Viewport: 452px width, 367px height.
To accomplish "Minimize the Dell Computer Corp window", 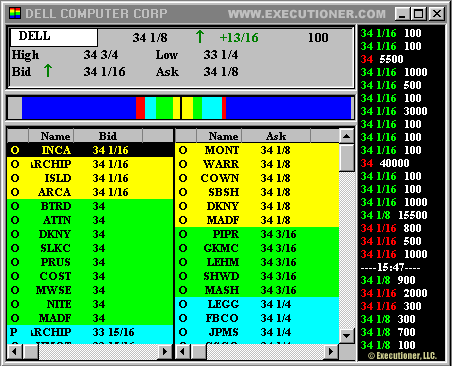I will point(402,14).
